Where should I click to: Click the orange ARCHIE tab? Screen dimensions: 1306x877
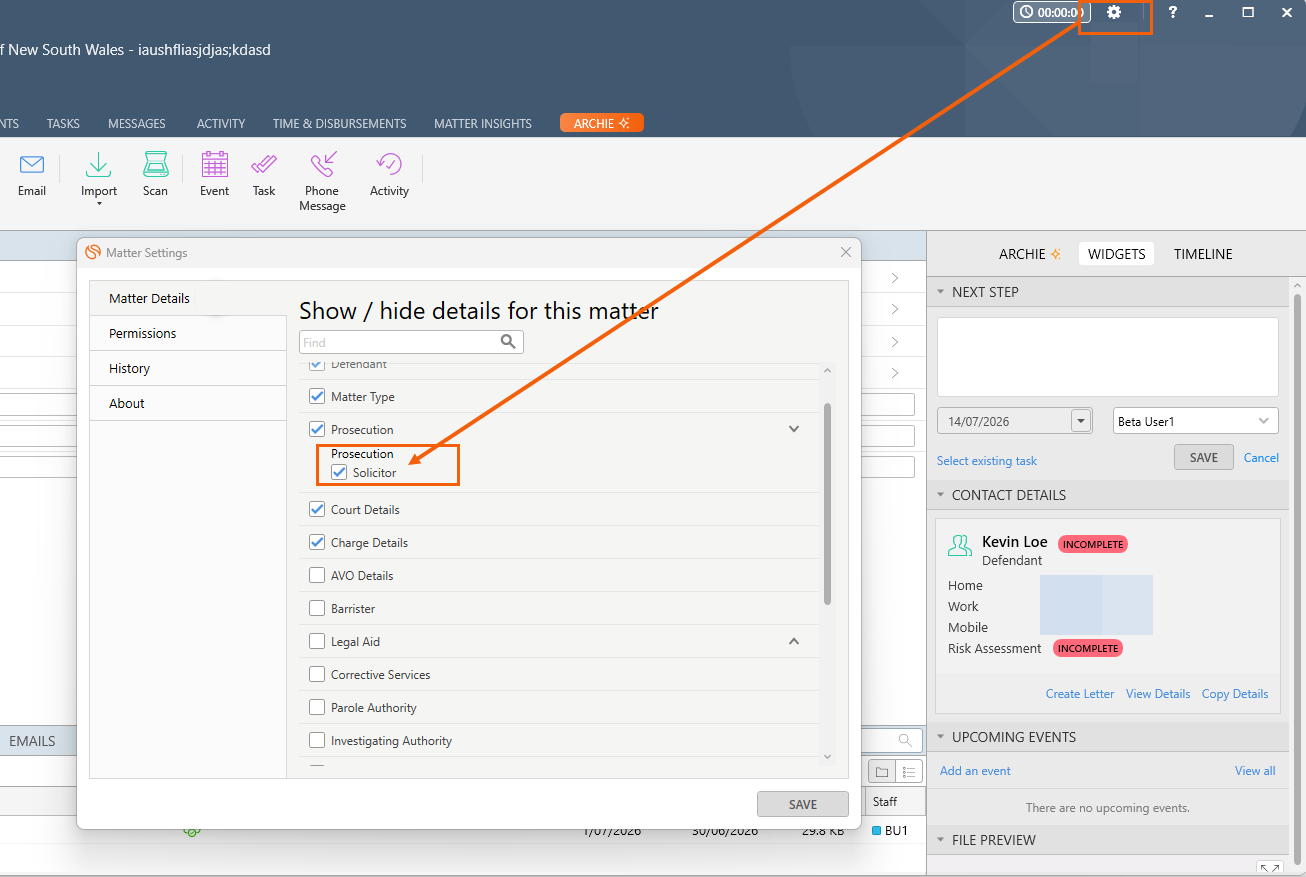pyautogui.click(x=602, y=123)
